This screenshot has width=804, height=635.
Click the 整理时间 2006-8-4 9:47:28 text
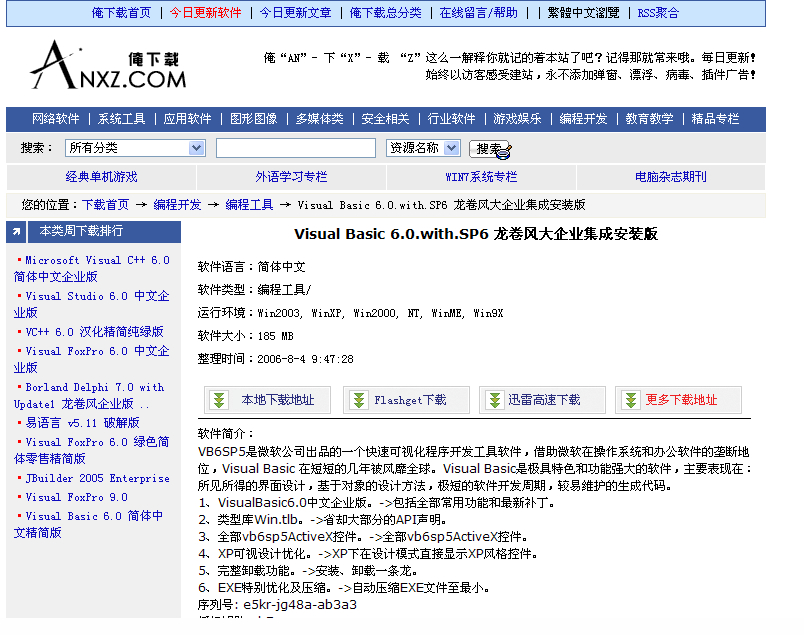pos(276,359)
